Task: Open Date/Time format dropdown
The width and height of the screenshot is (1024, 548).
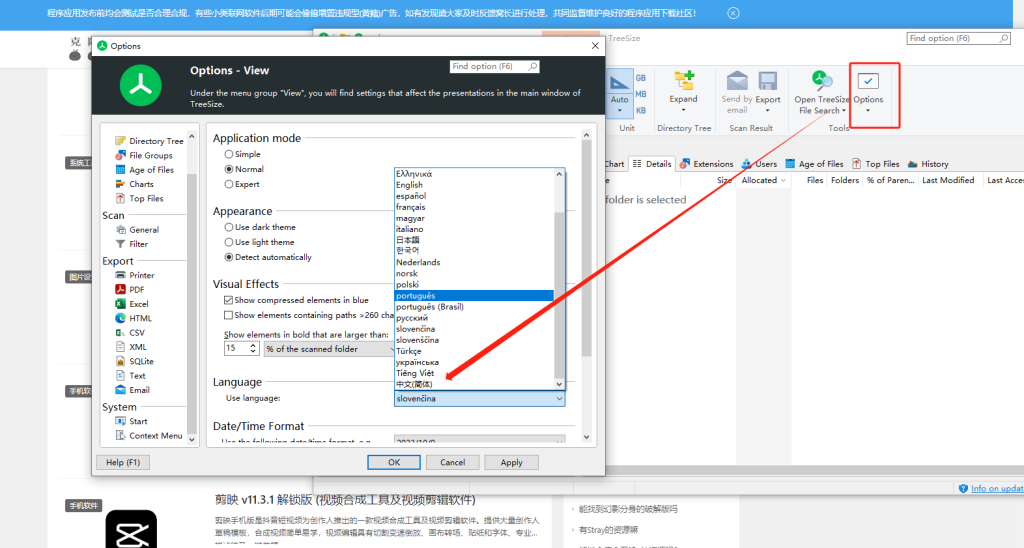Action: tap(479, 440)
